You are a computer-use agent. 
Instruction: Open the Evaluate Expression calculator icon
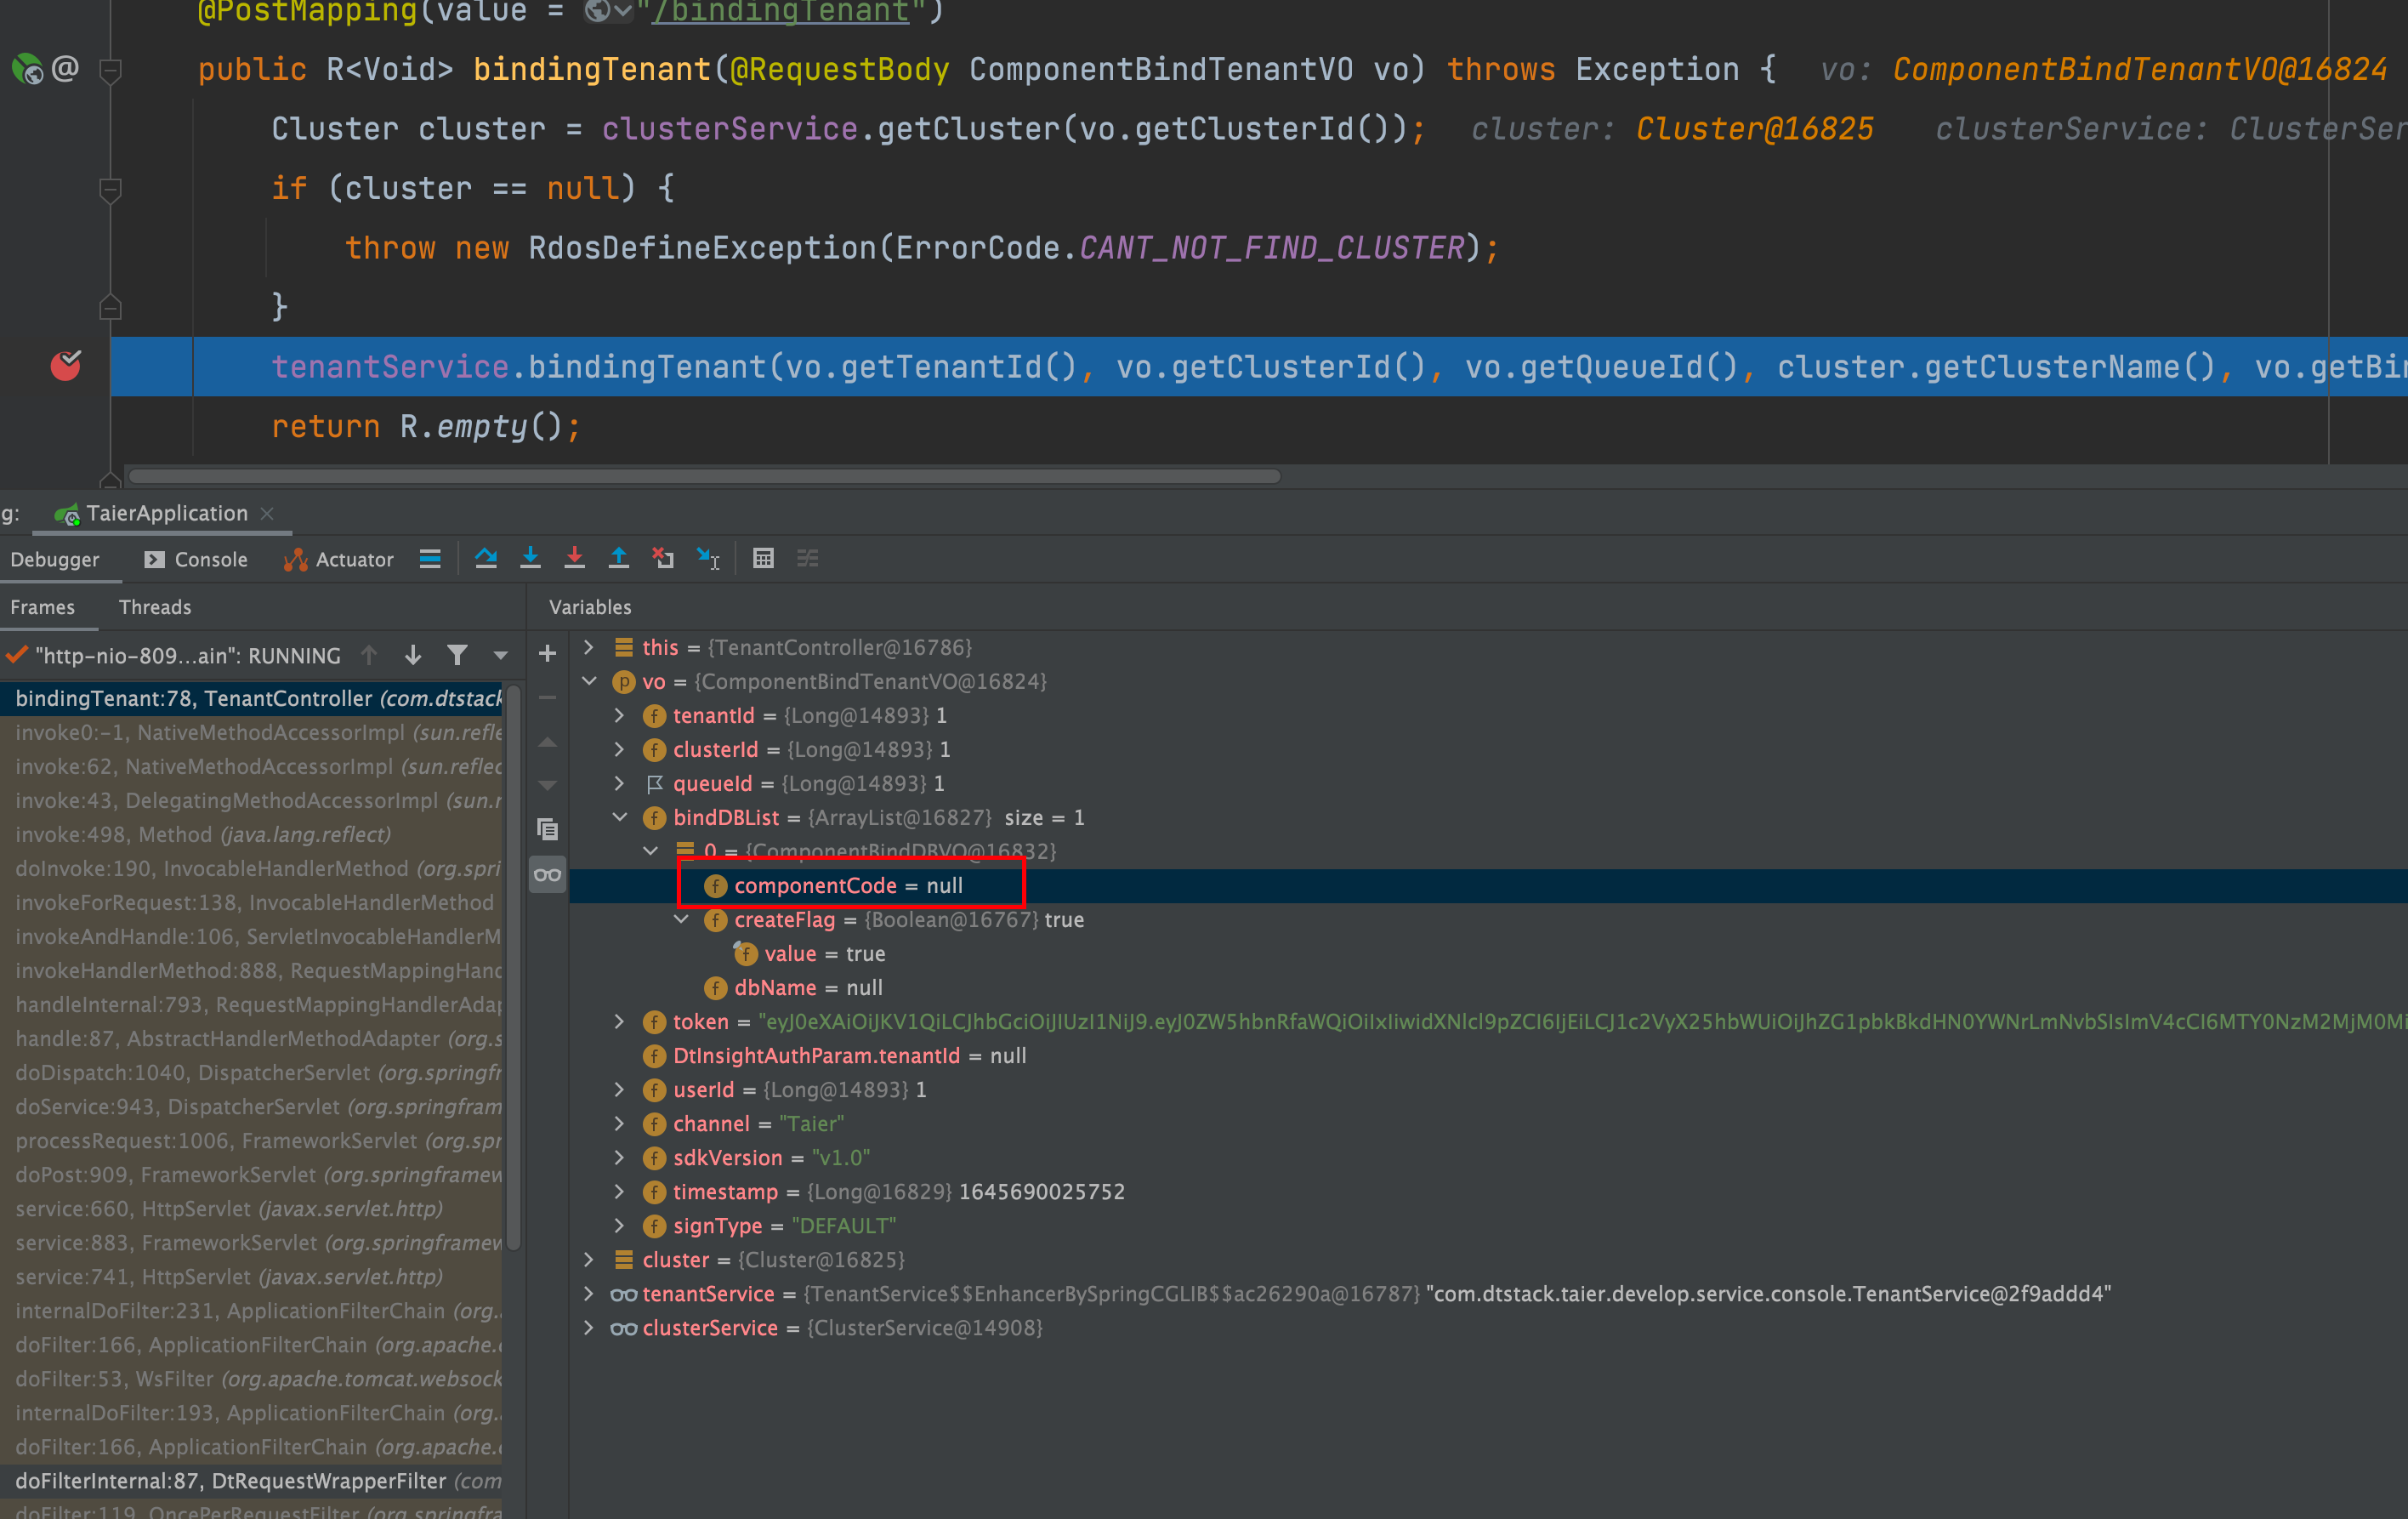click(763, 558)
